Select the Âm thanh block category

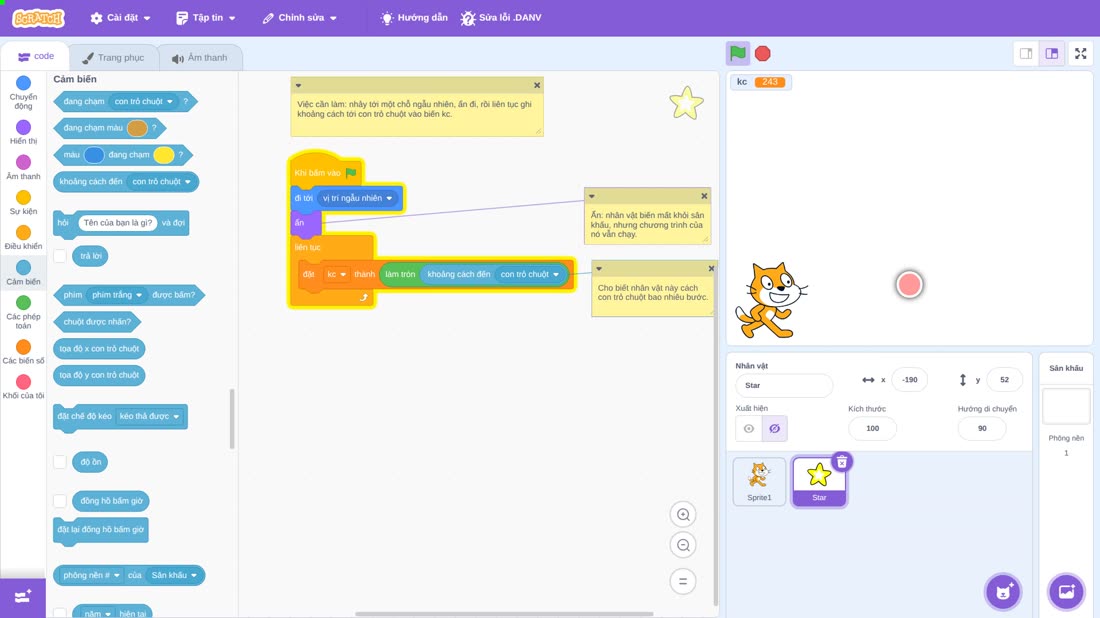23,167
